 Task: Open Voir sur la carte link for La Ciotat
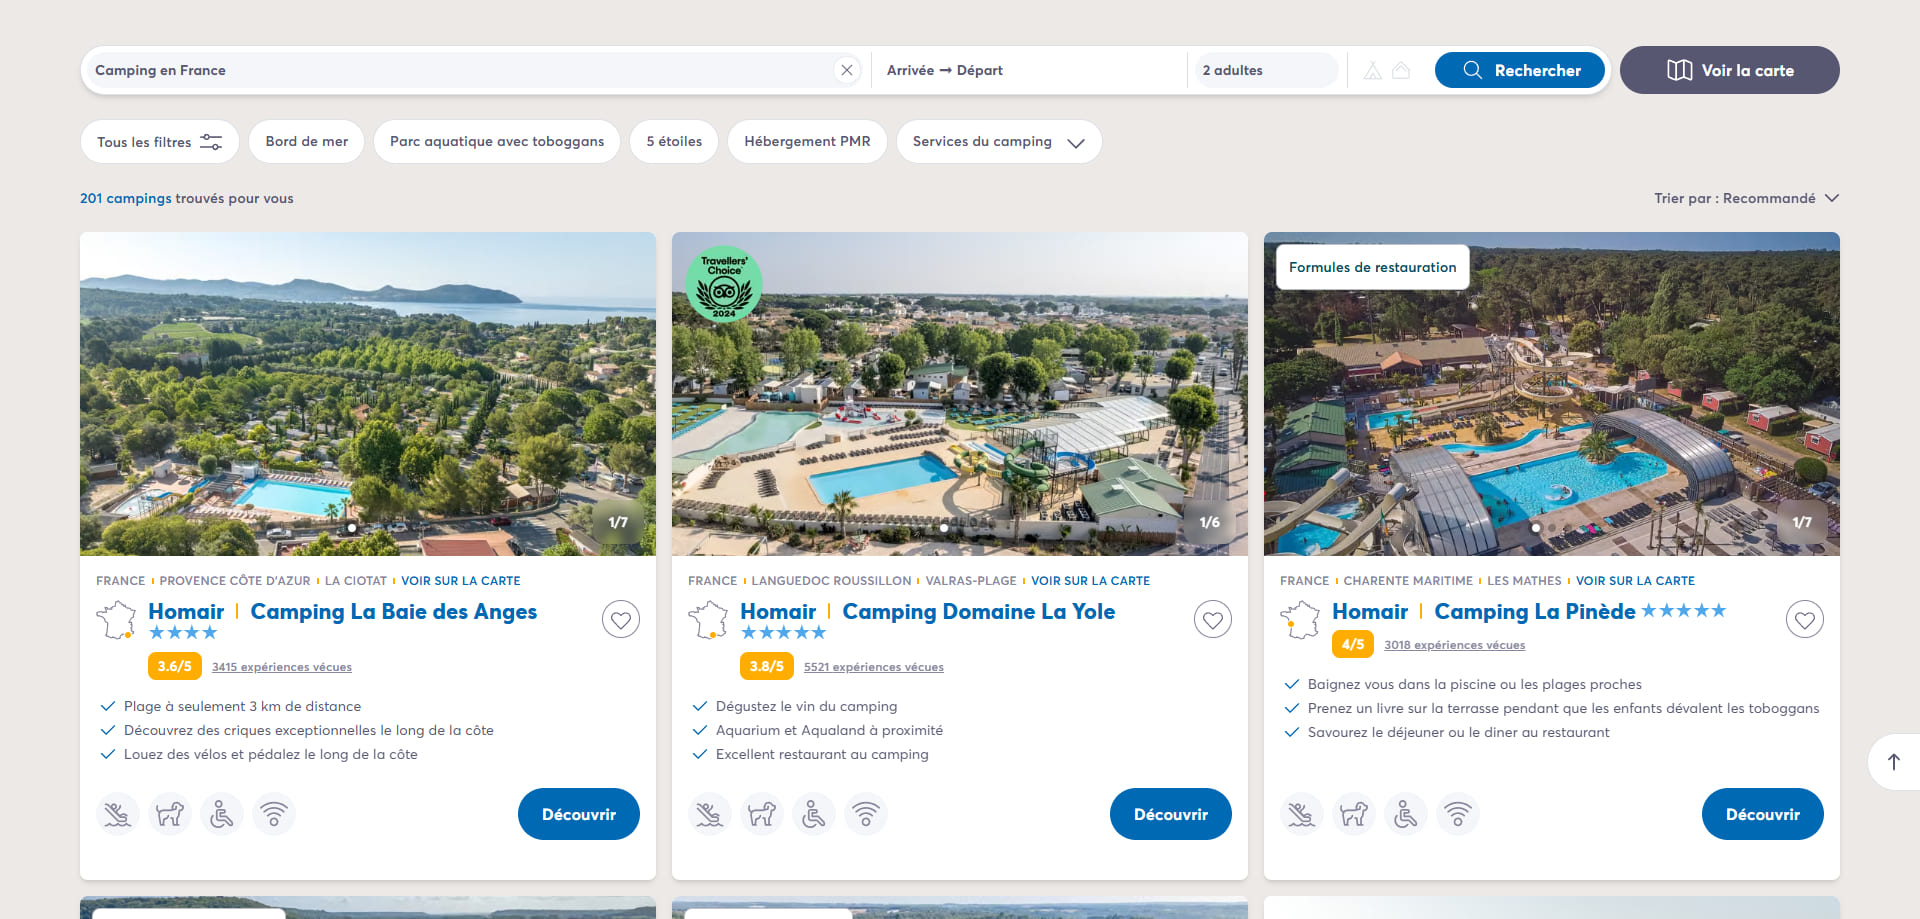click(x=461, y=581)
